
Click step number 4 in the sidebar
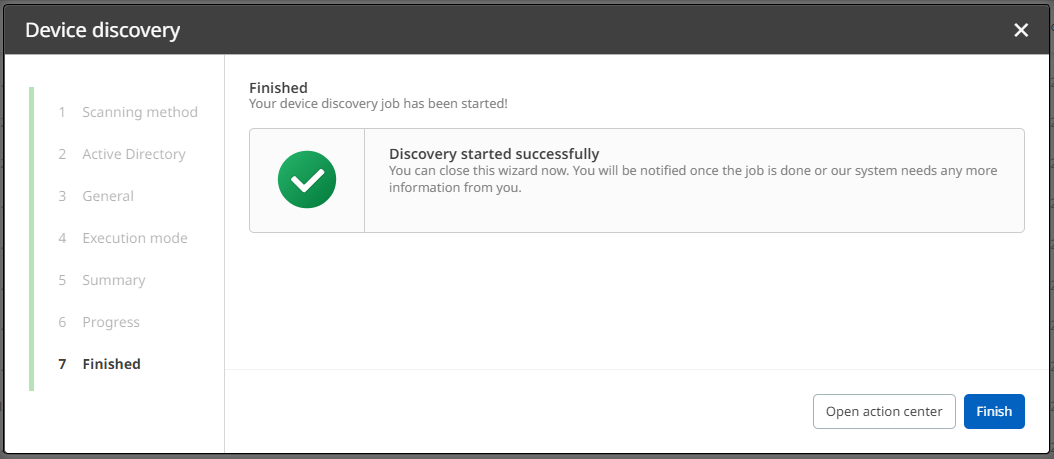62,238
